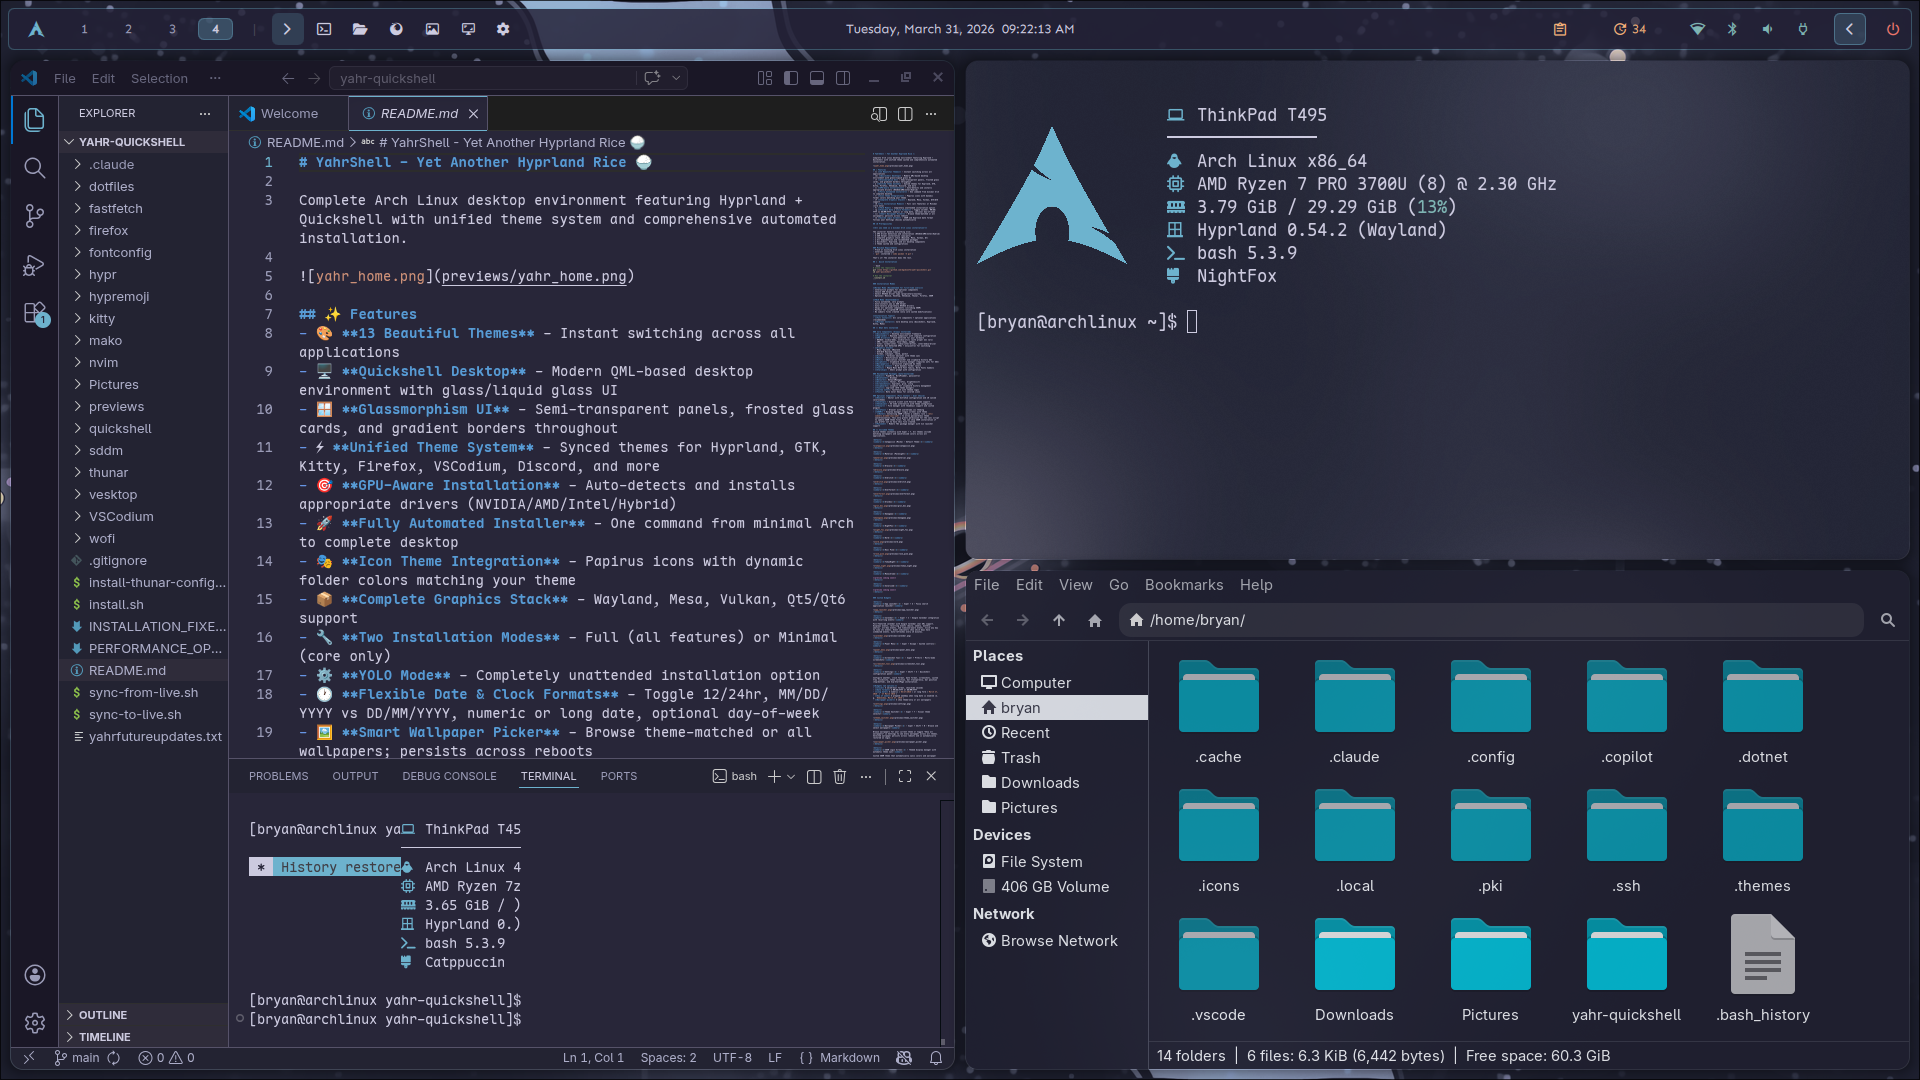
Task: Open Selection menu in VS Code
Action: pos(159,78)
